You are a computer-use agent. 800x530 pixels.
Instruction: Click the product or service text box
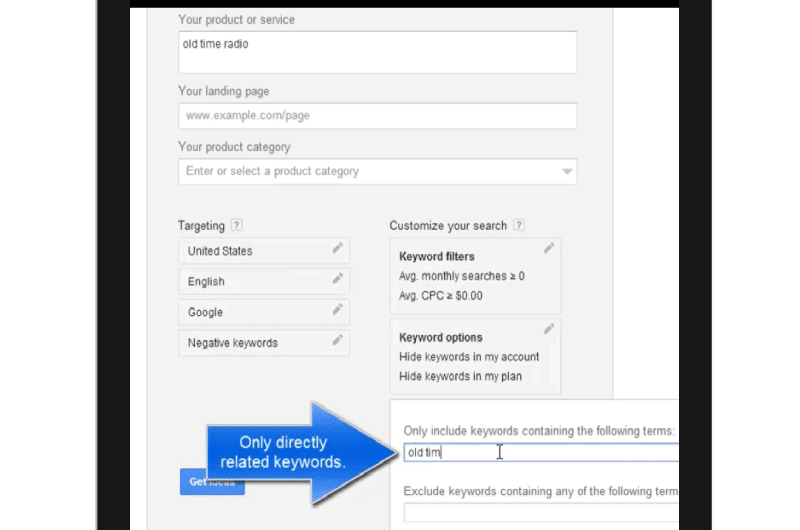click(378, 52)
